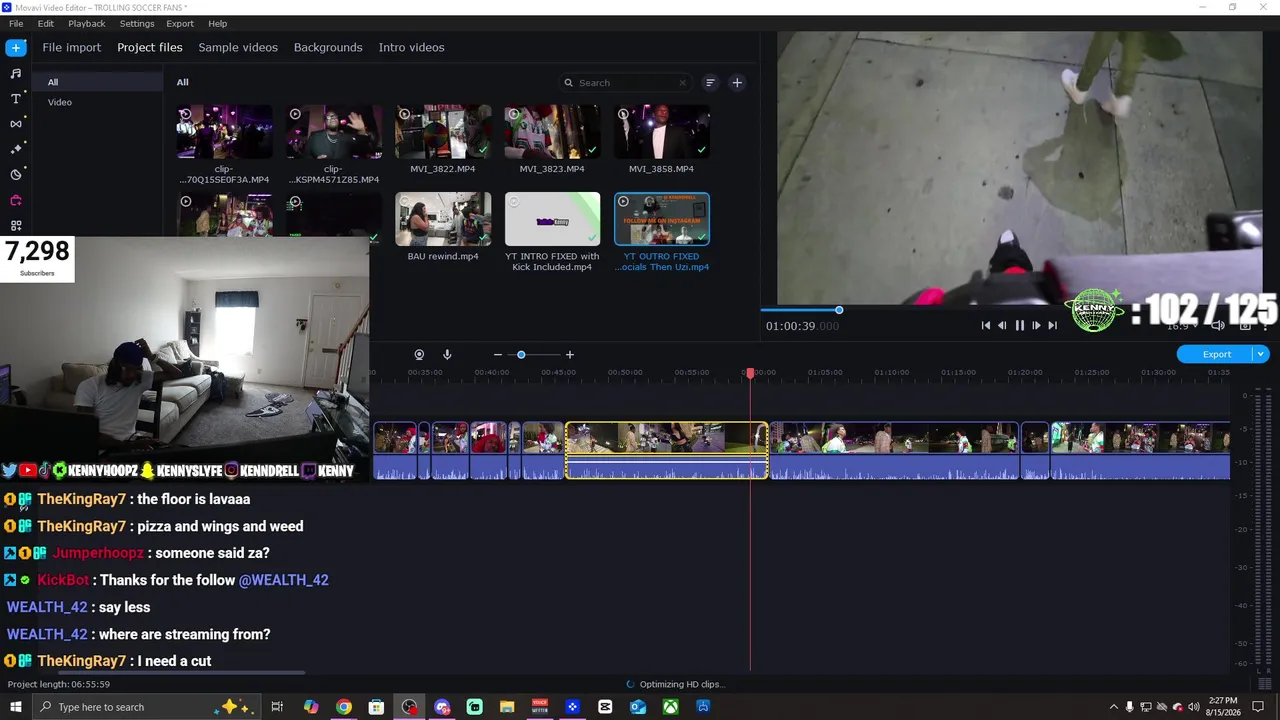Zoom out the timeline with minus
Viewport: 1280px width, 720px height.
pos(498,355)
